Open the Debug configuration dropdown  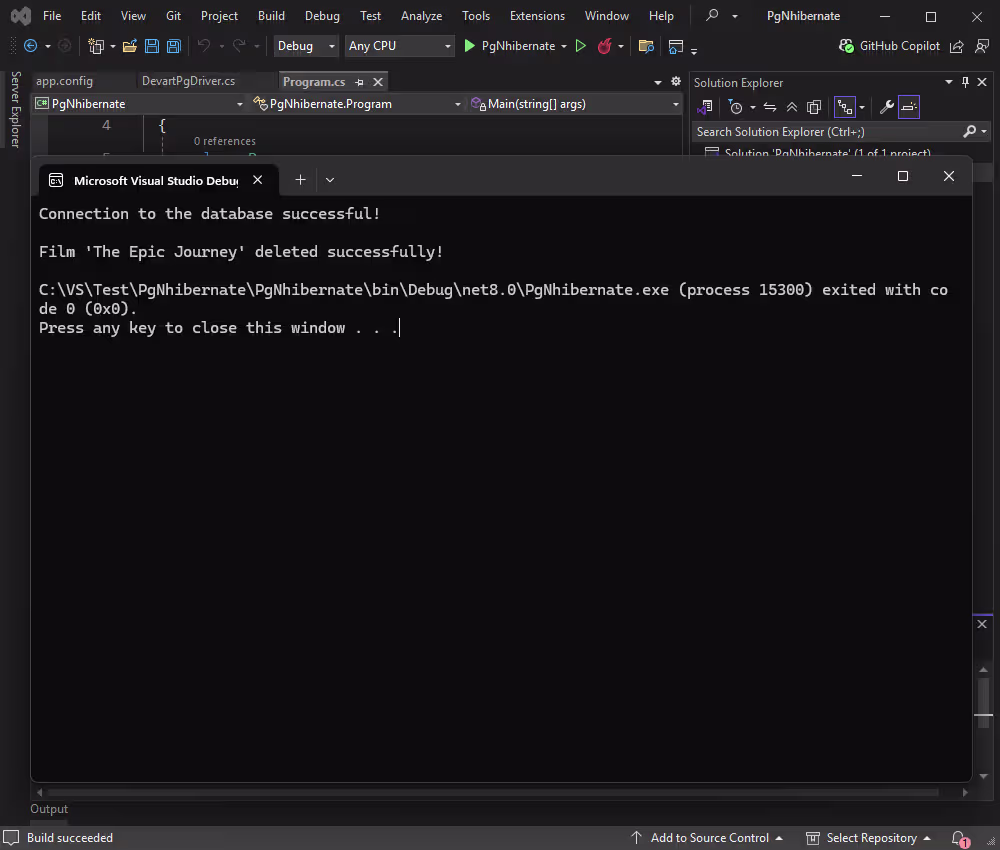pos(307,46)
